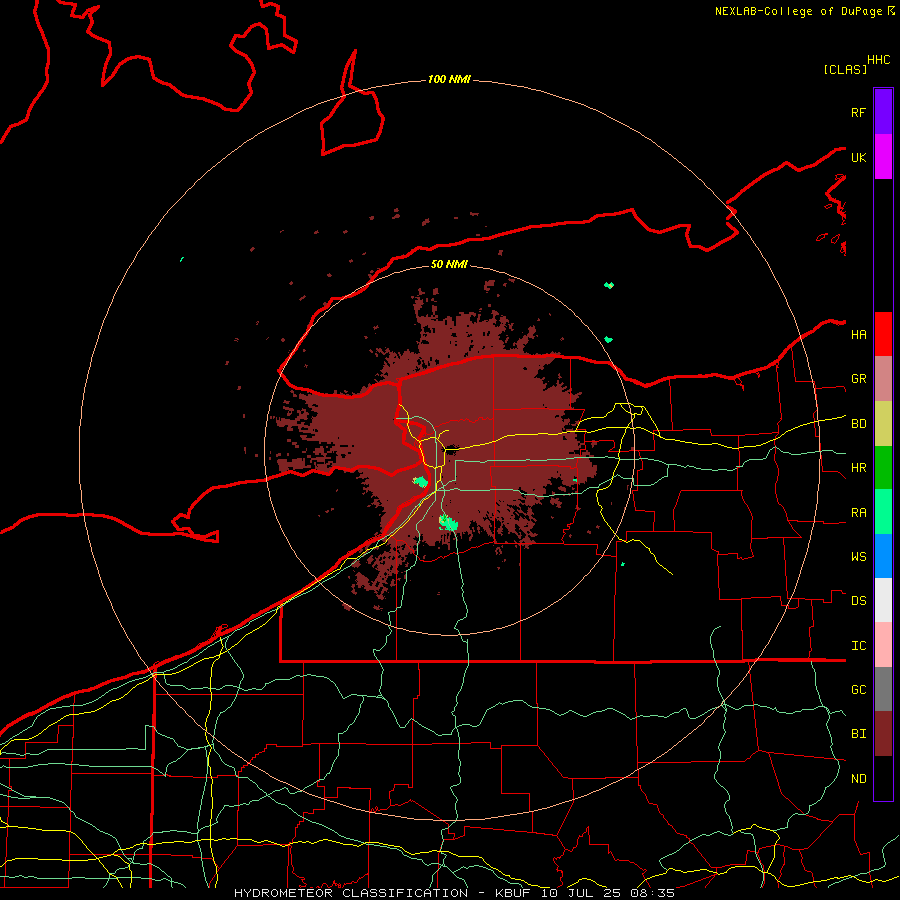Click the ND legend label
This screenshot has width=900, height=900.
click(x=858, y=778)
